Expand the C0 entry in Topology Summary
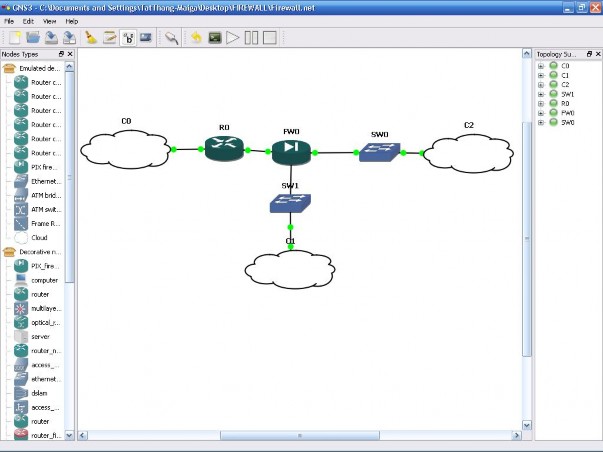Image resolution: width=603 pixels, height=452 pixels. point(541,65)
